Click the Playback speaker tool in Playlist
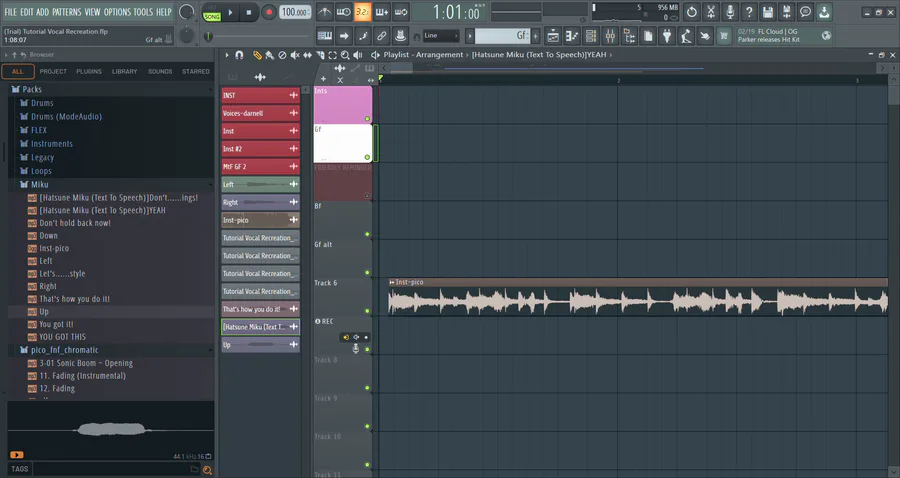 click(358, 55)
